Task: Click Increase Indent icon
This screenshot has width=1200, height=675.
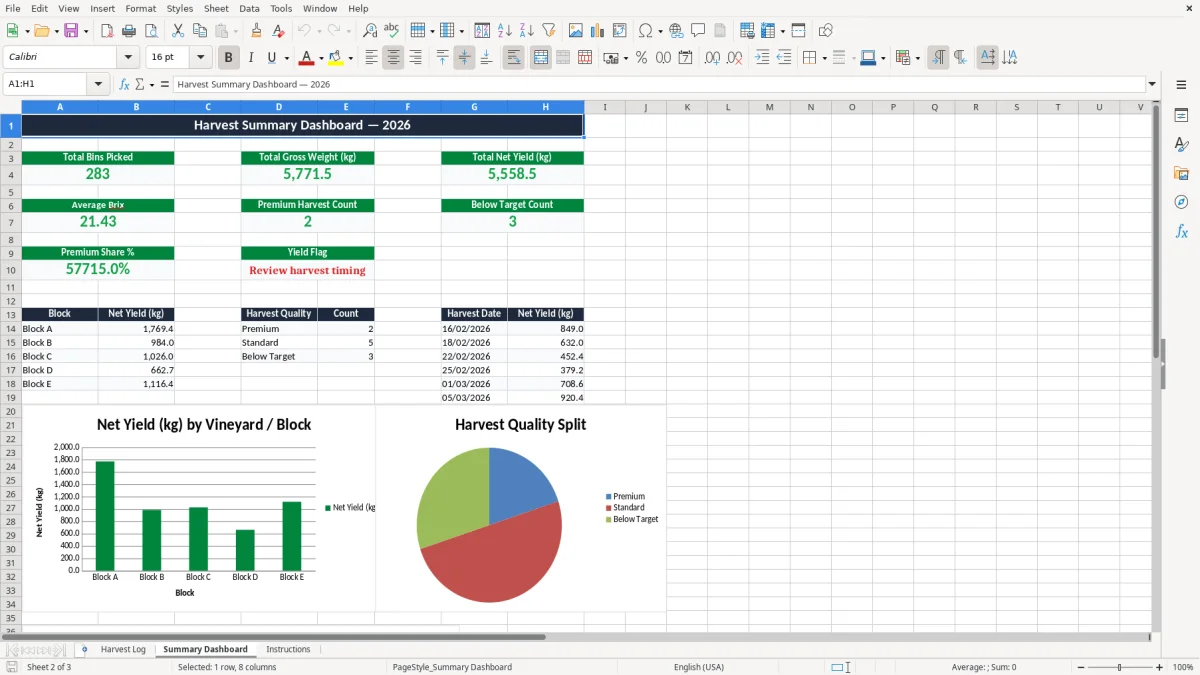Action: click(x=762, y=58)
